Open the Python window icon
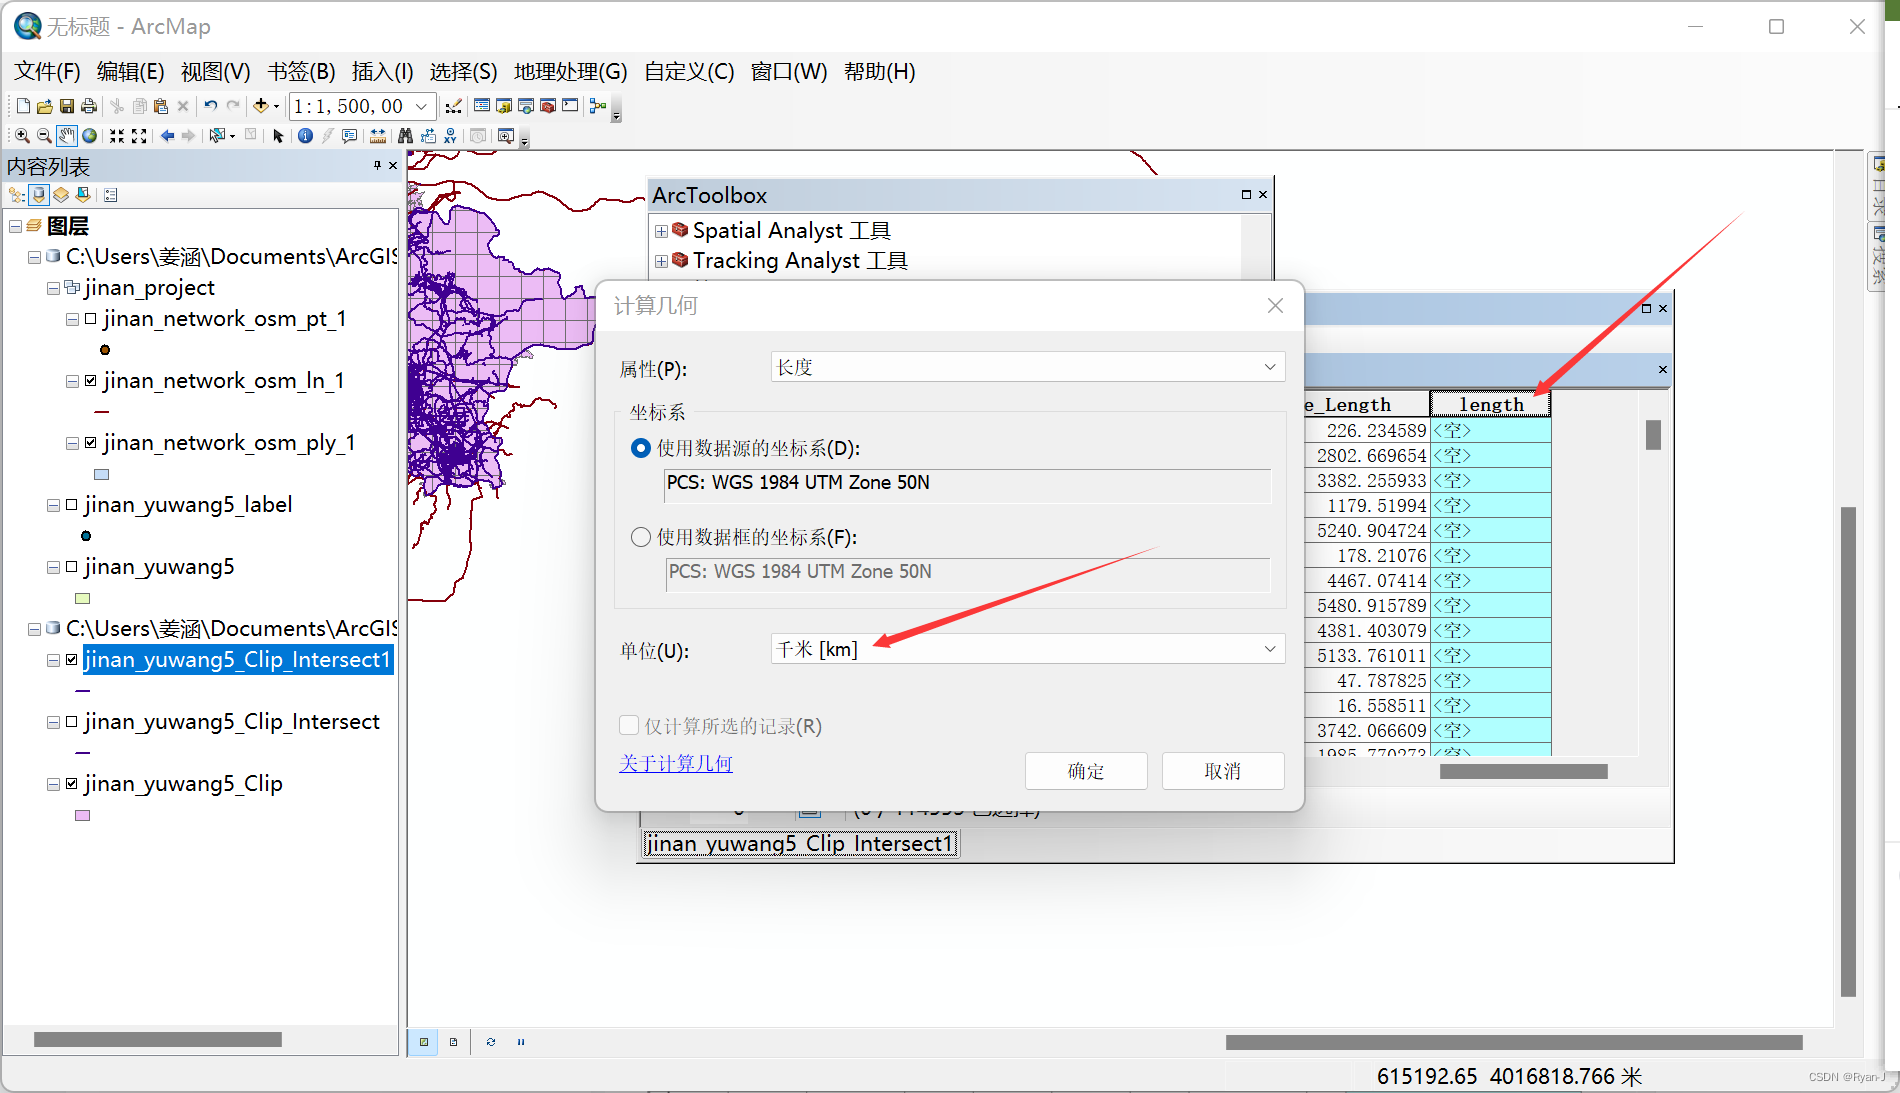 tap(570, 106)
